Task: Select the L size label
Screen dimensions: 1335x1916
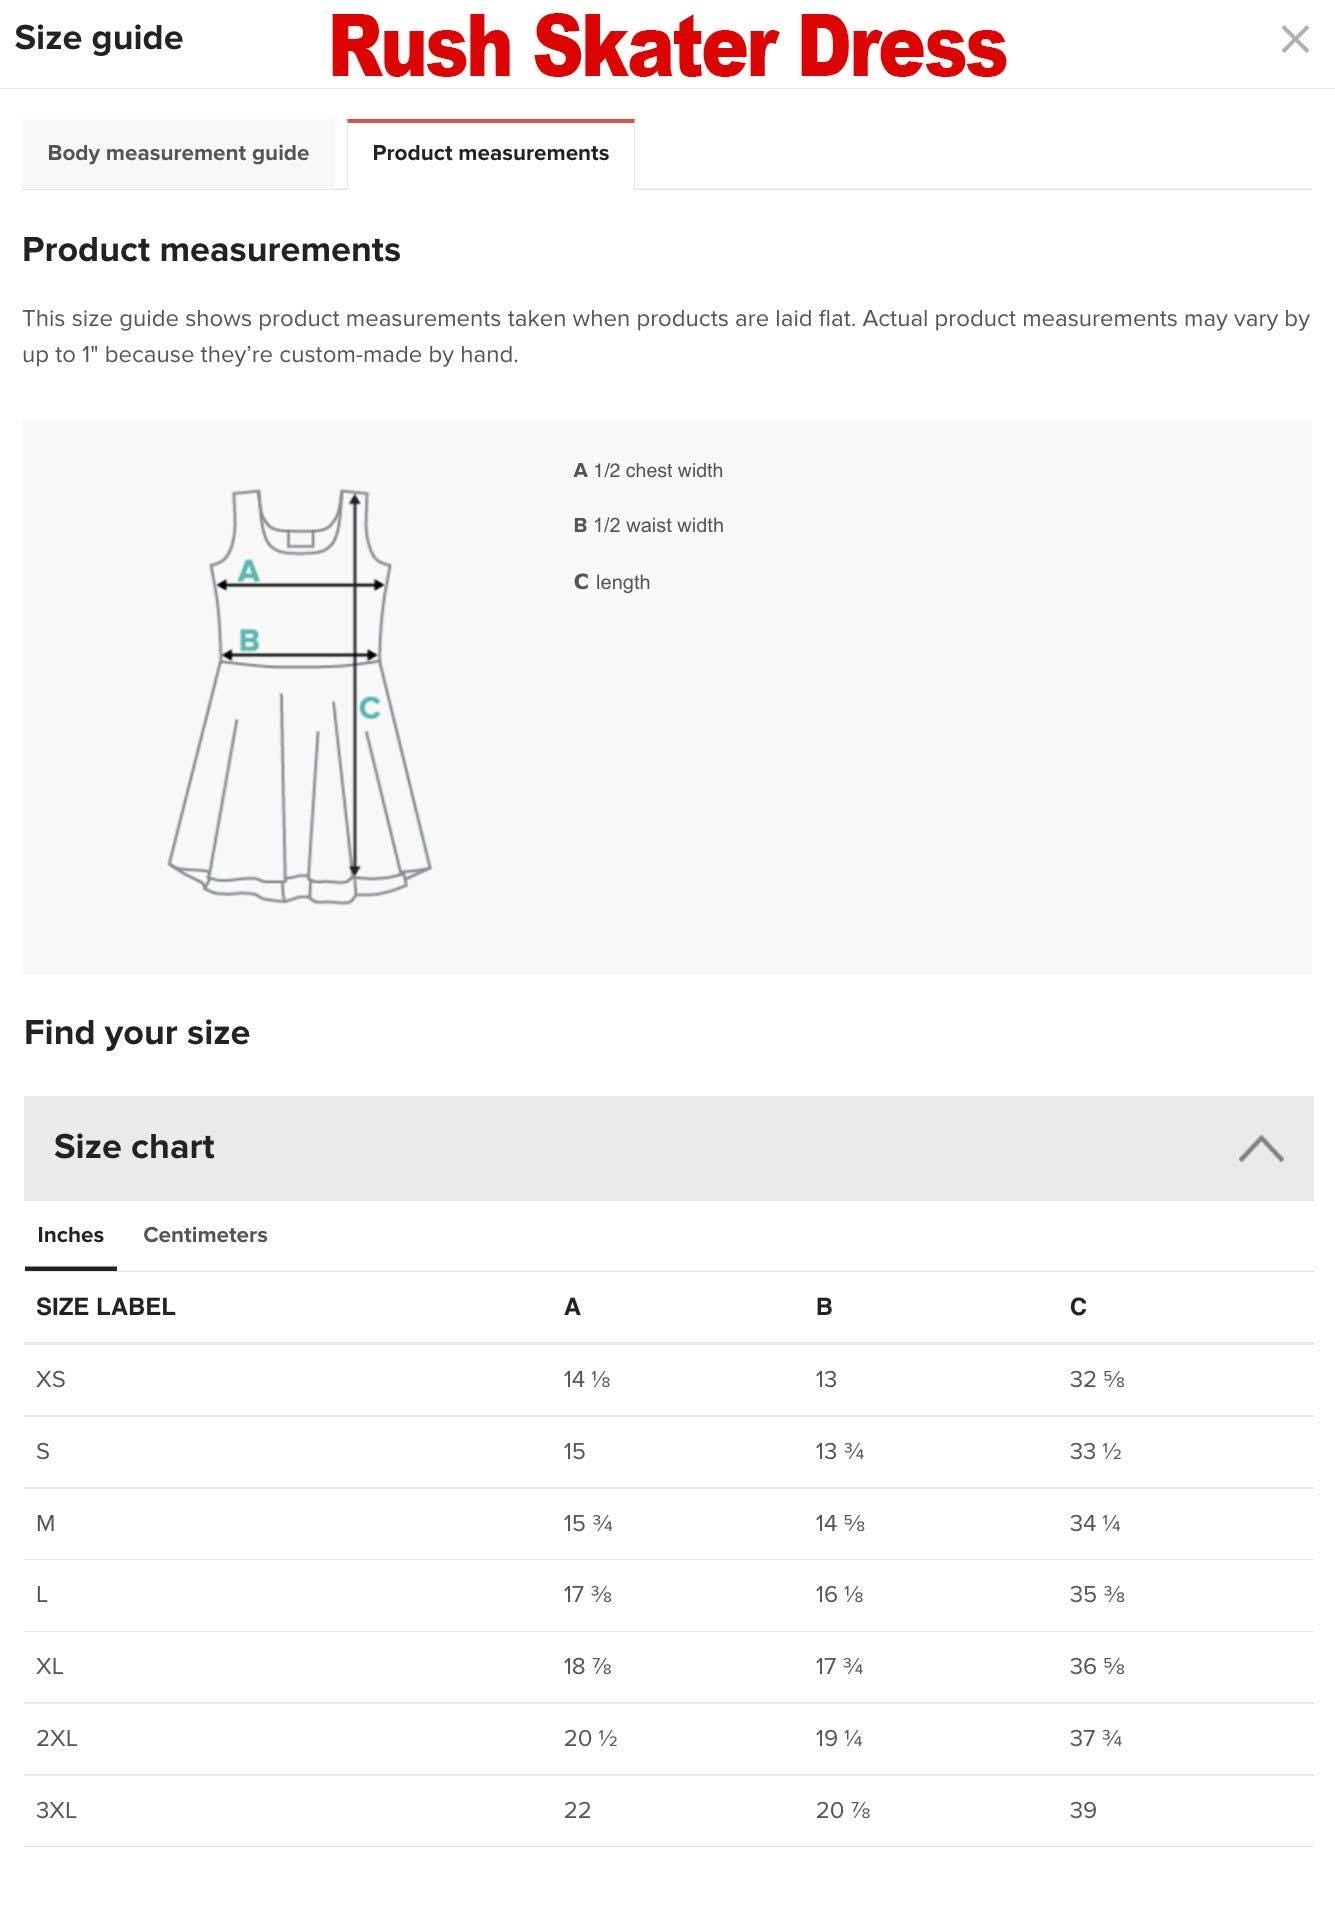Action: pyautogui.click(x=43, y=1595)
